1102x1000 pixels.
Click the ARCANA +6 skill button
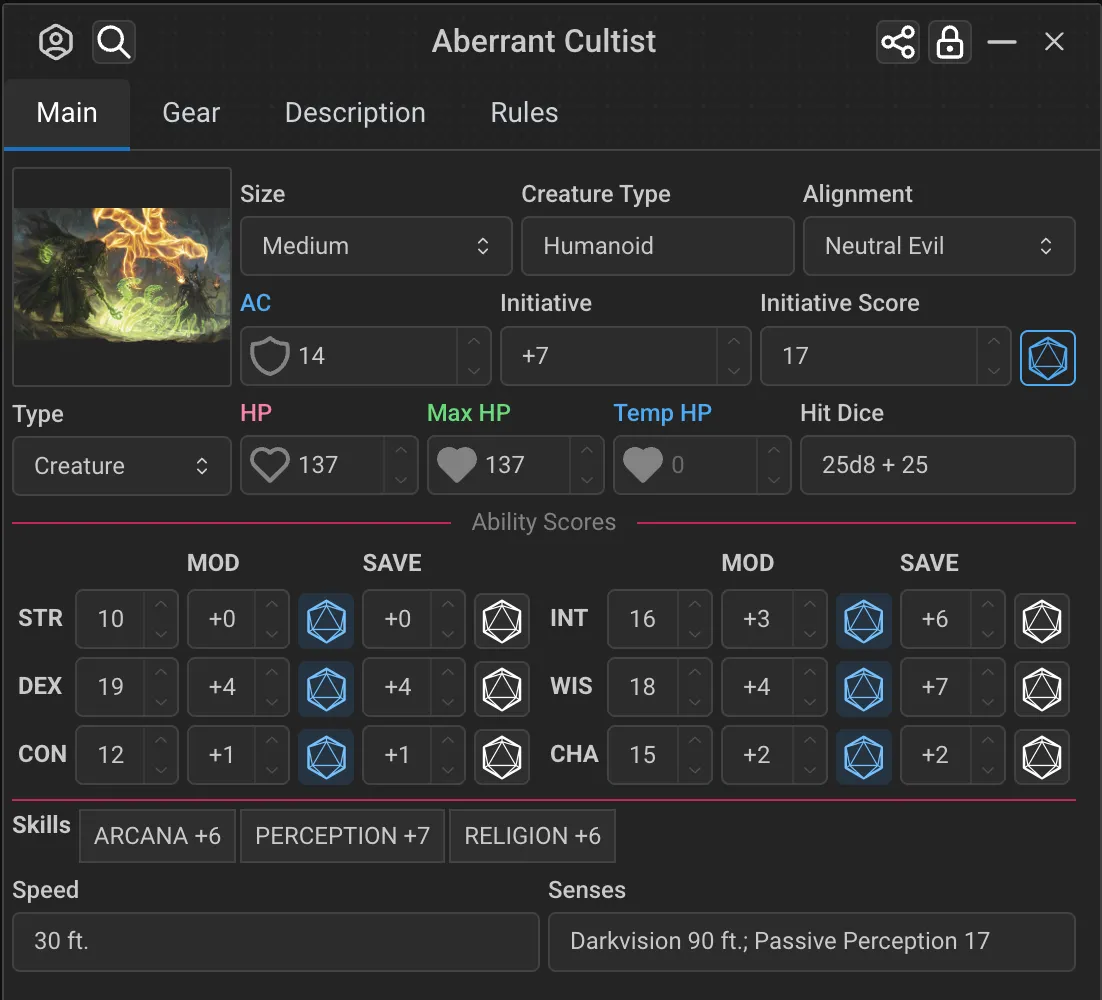[157, 836]
